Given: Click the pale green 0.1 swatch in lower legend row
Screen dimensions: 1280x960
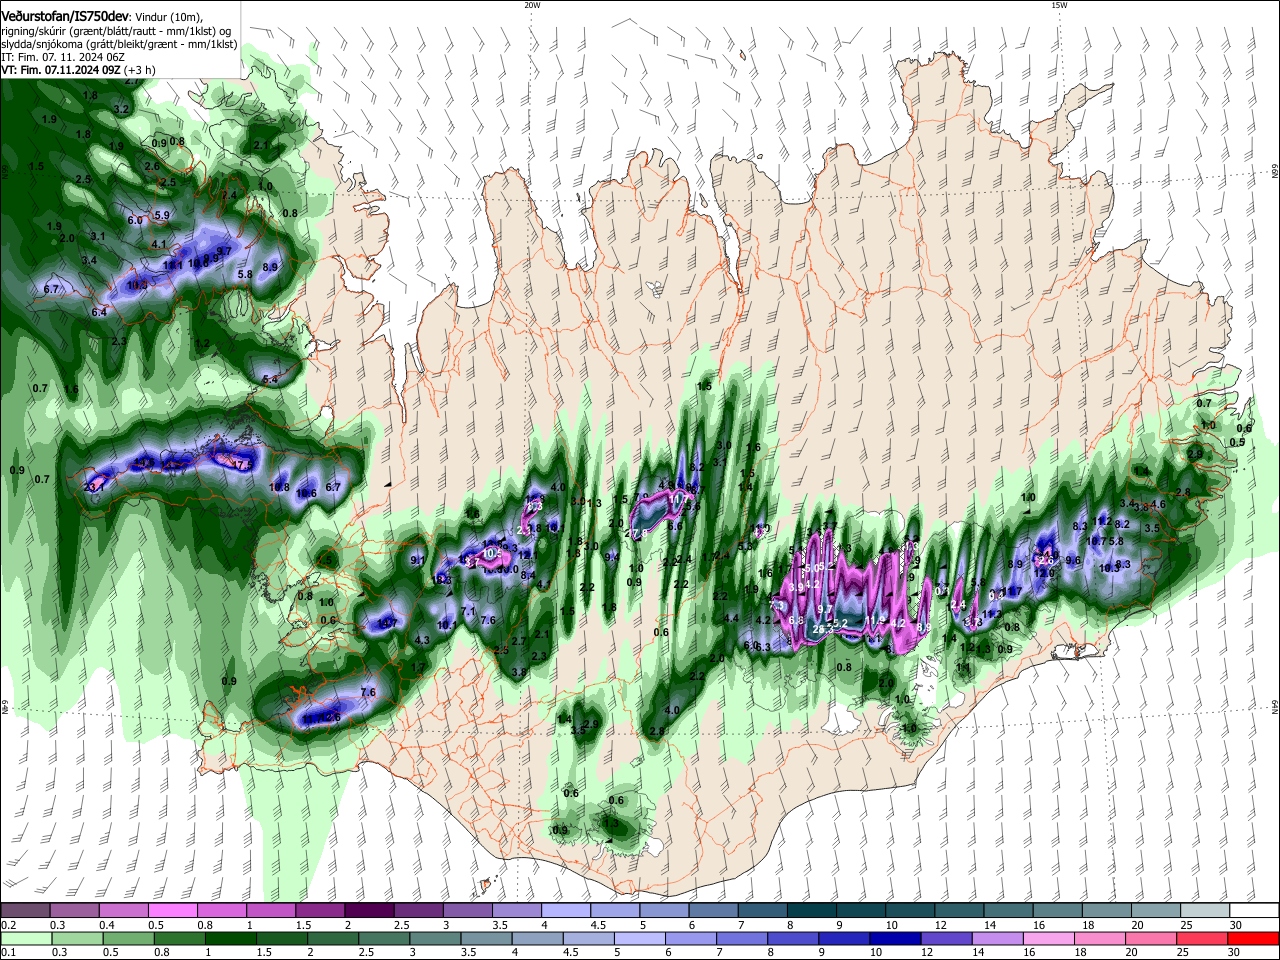Looking at the screenshot, I should [x=25, y=939].
